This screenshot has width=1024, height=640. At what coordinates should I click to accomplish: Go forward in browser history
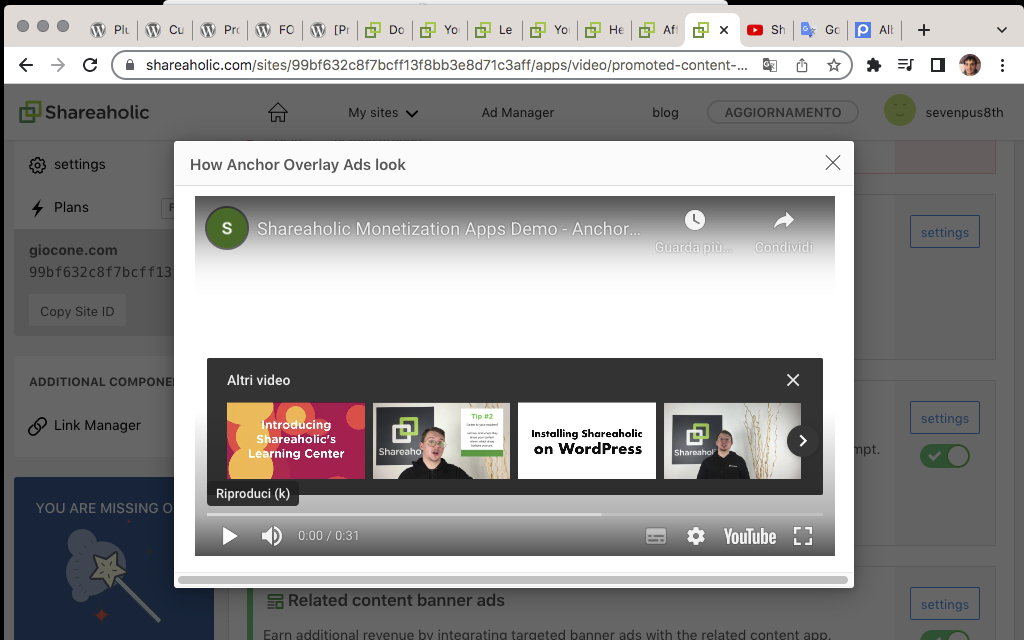[x=57, y=65]
